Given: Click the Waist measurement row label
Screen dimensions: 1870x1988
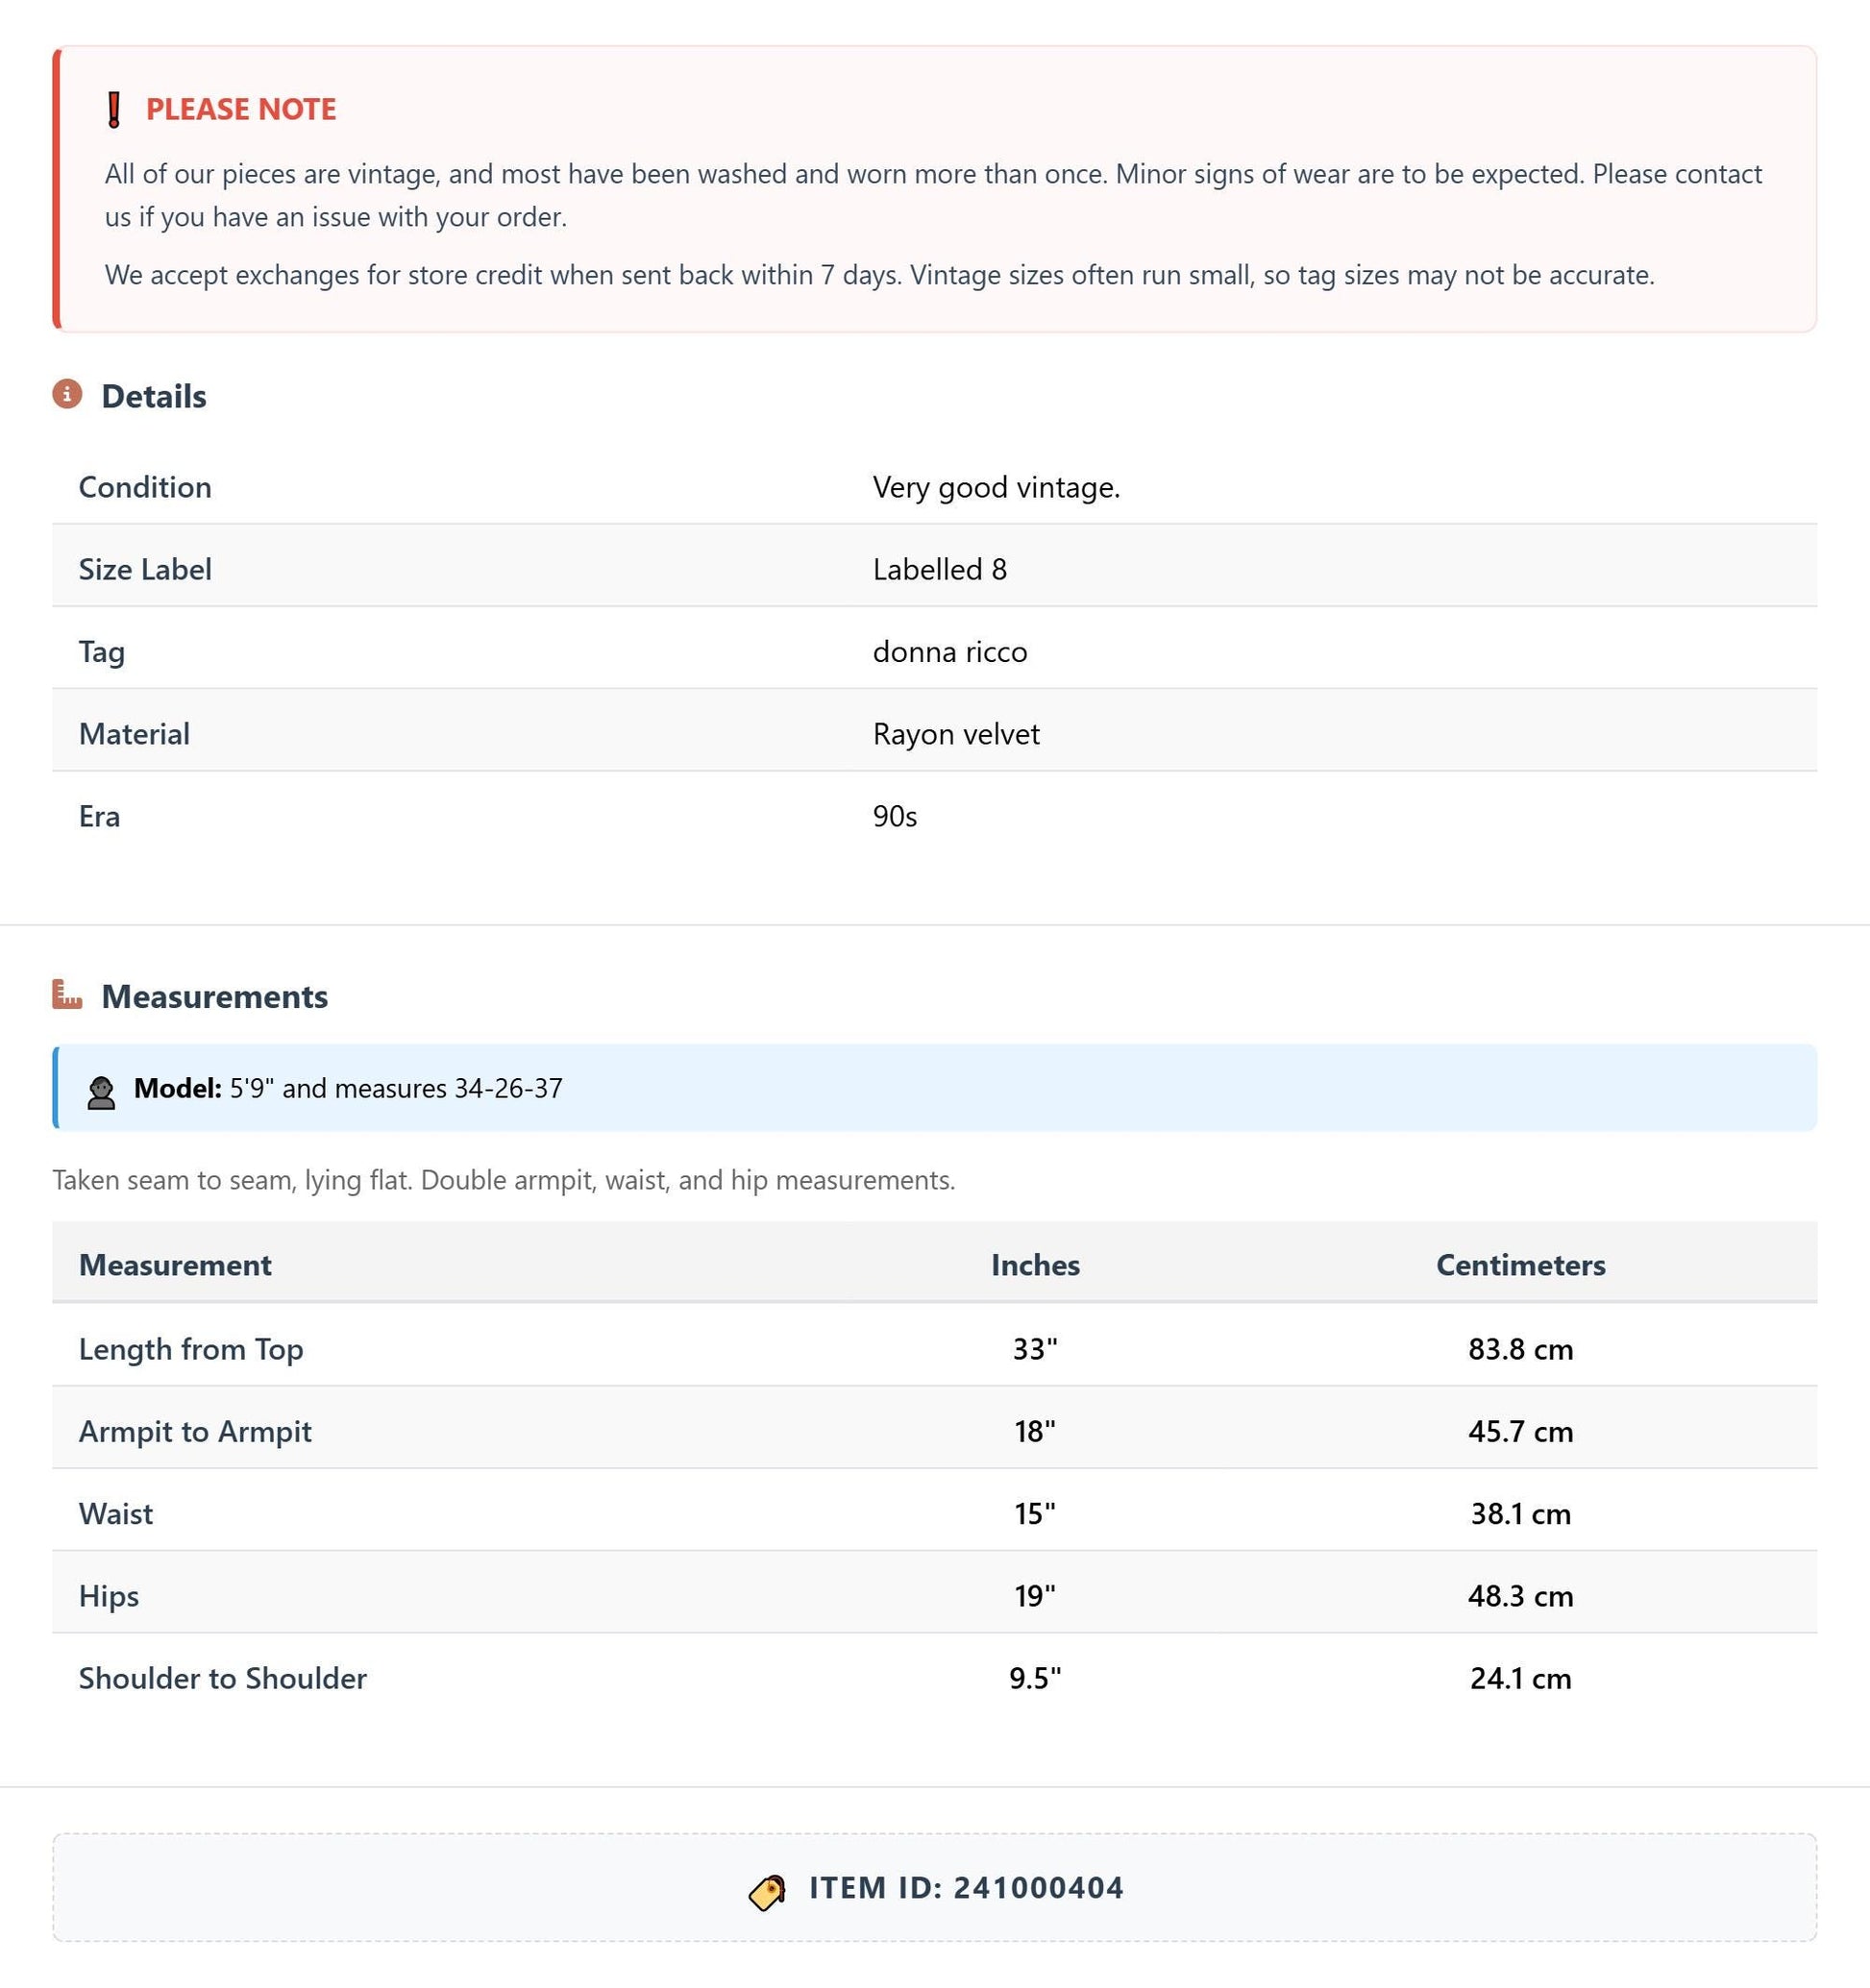Looking at the screenshot, I should [x=116, y=1513].
